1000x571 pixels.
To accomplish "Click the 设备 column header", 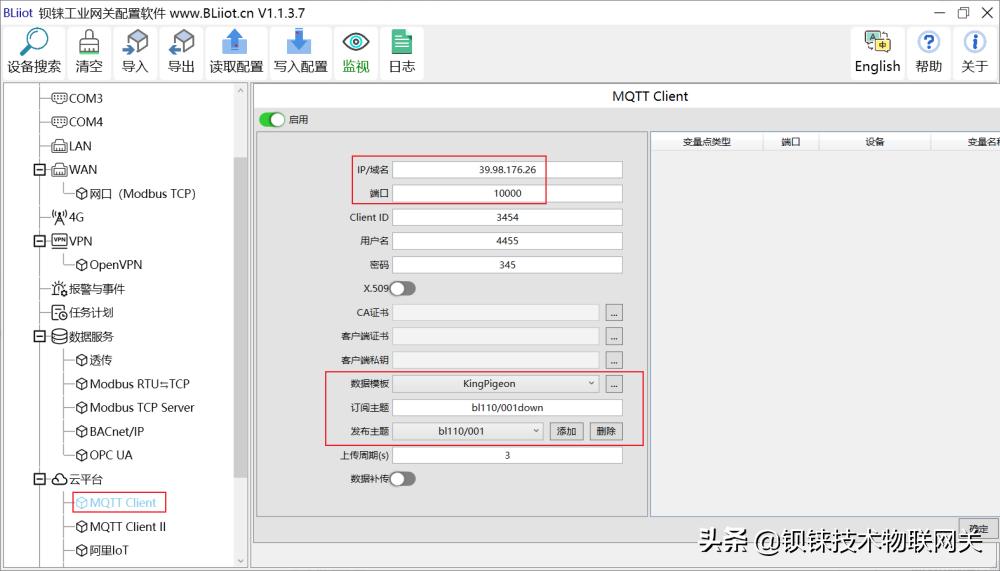I will tap(875, 142).
